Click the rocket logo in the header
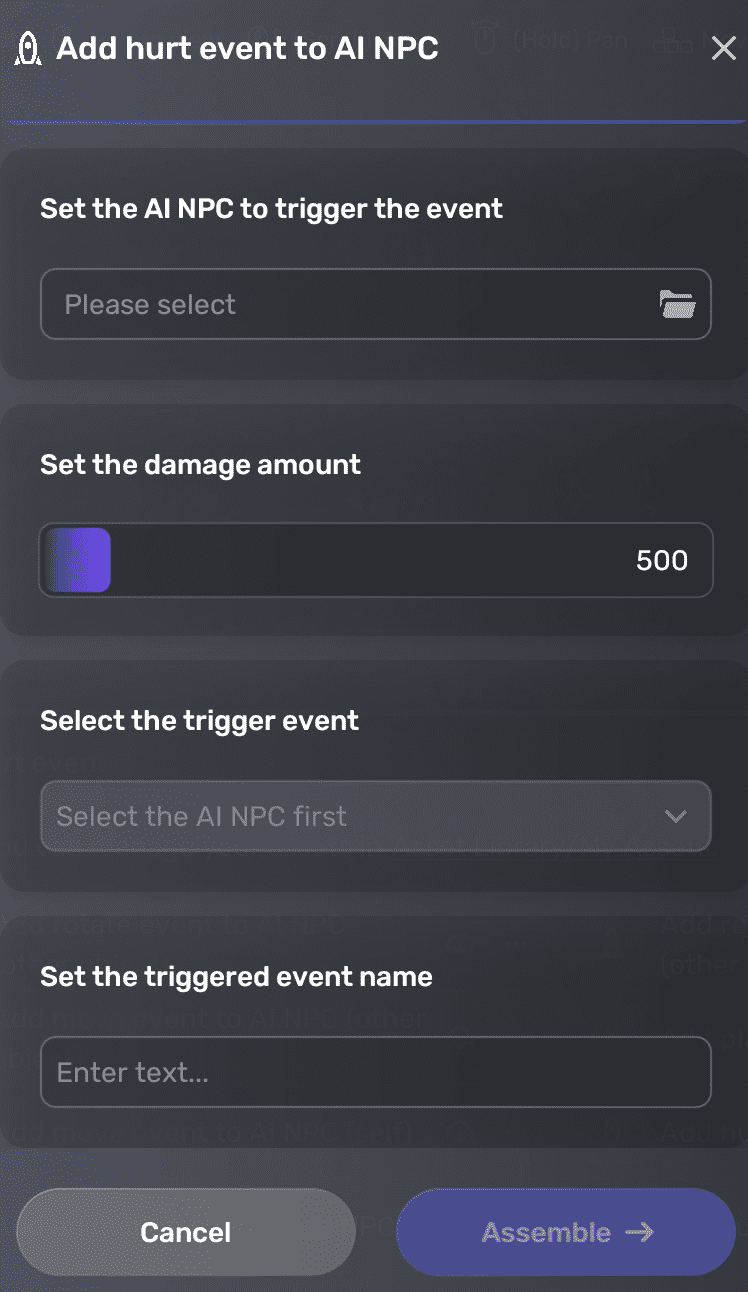 (x=28, y=47)
